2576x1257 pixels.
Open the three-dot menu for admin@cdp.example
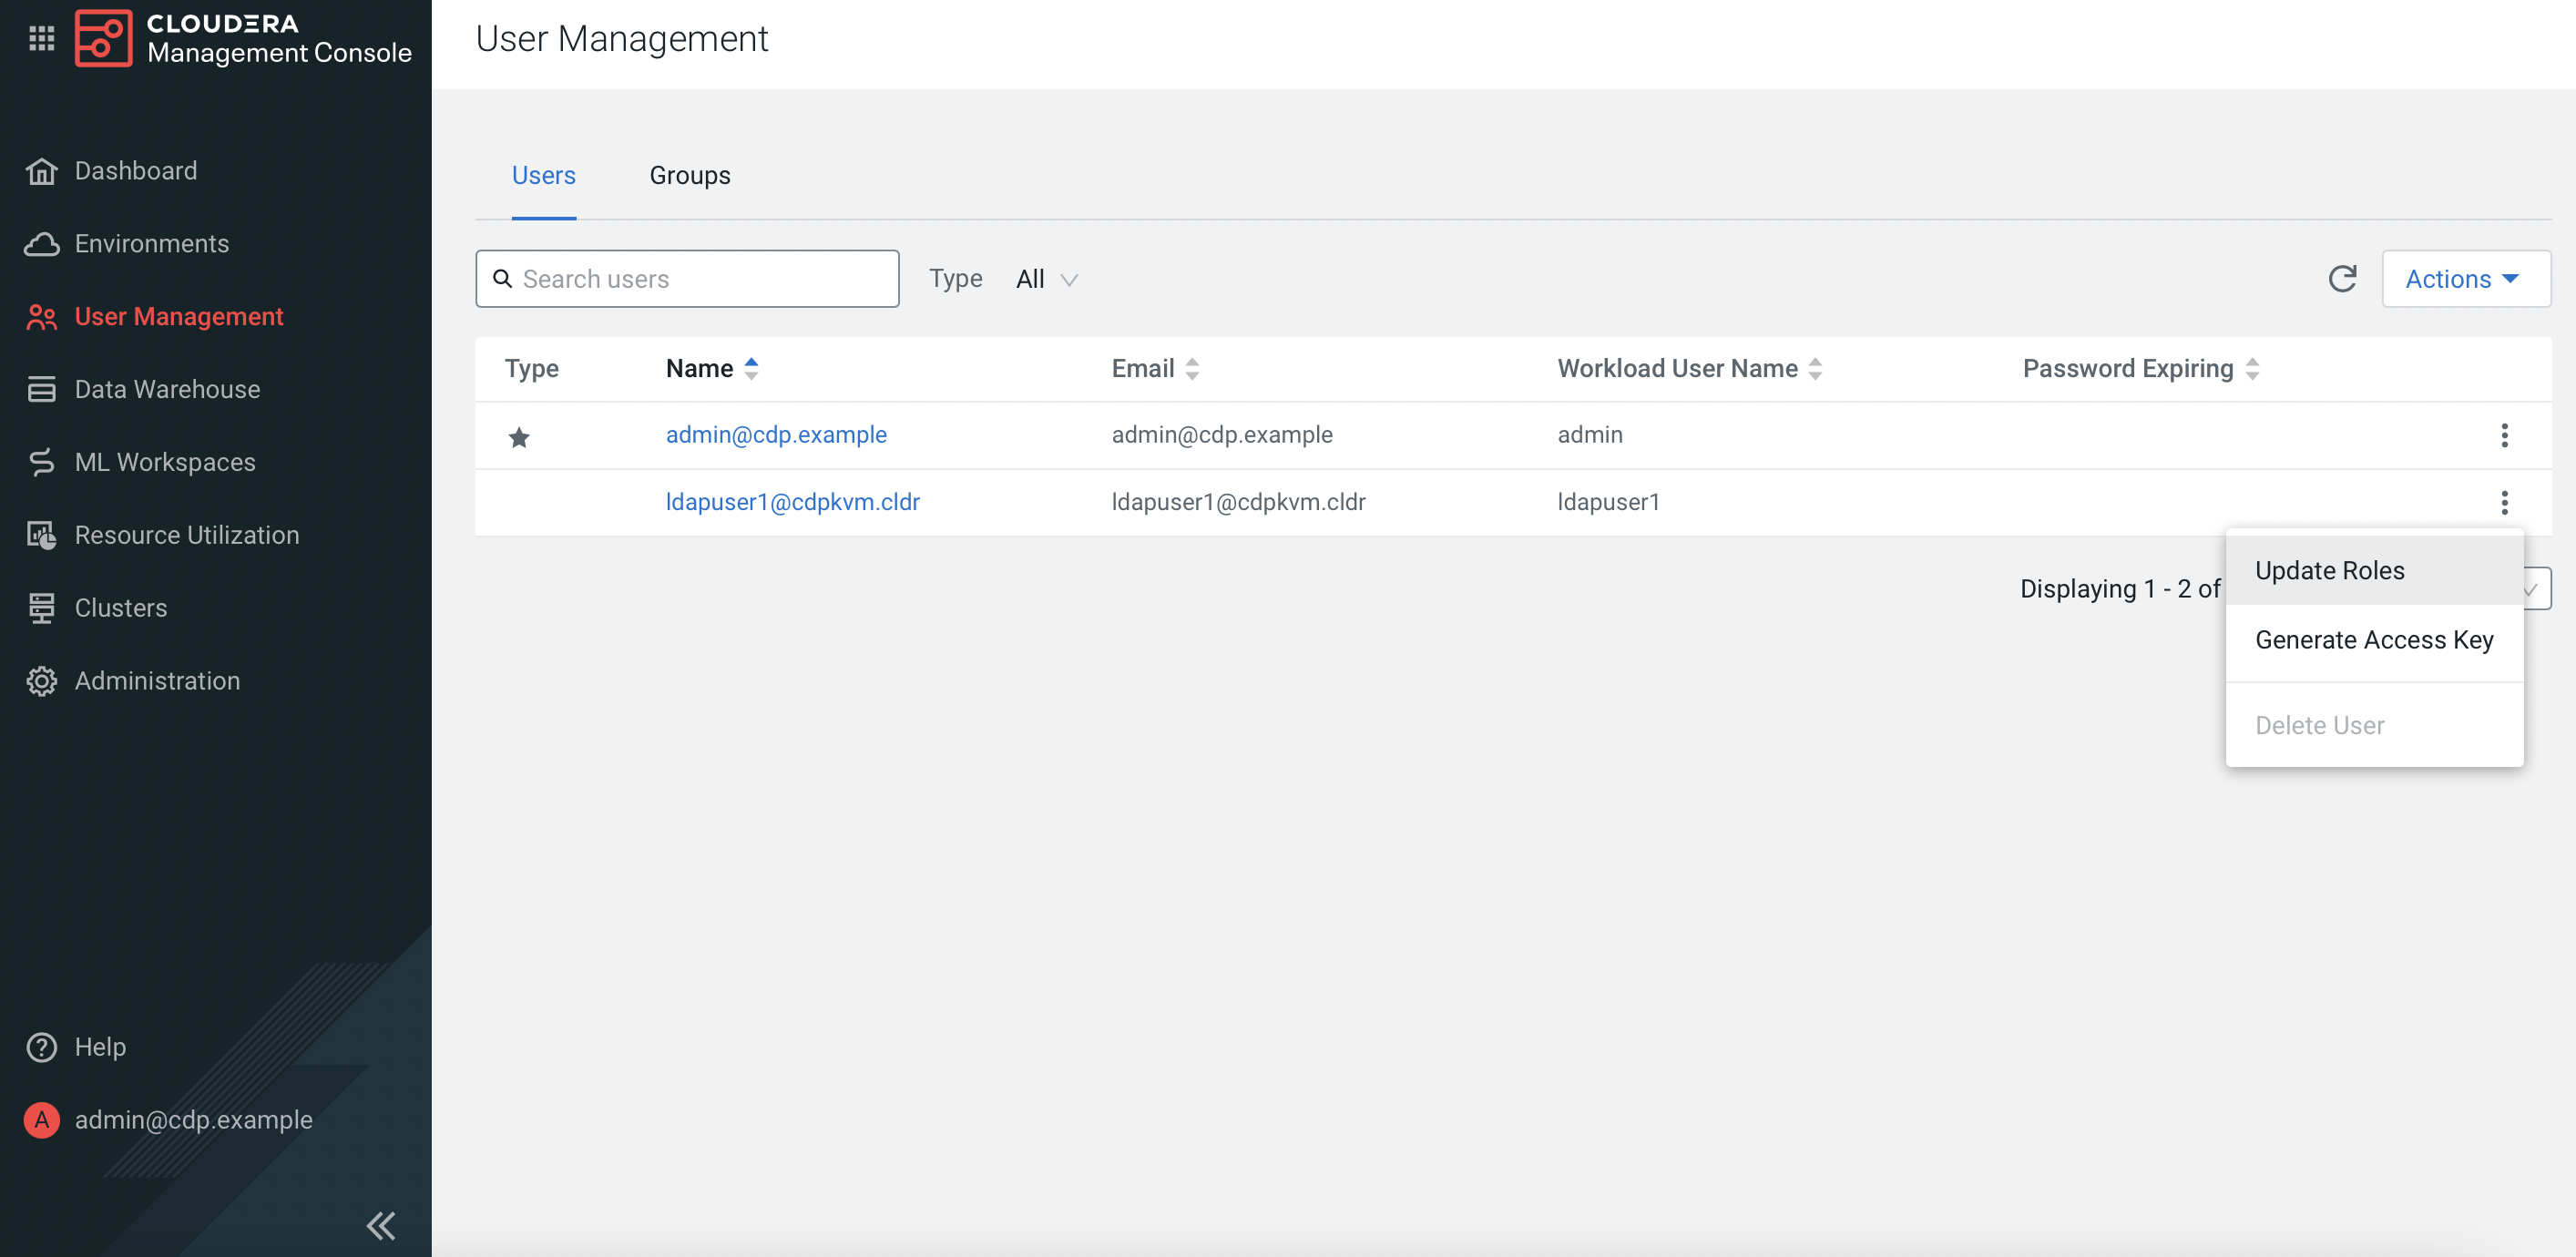2504,435
